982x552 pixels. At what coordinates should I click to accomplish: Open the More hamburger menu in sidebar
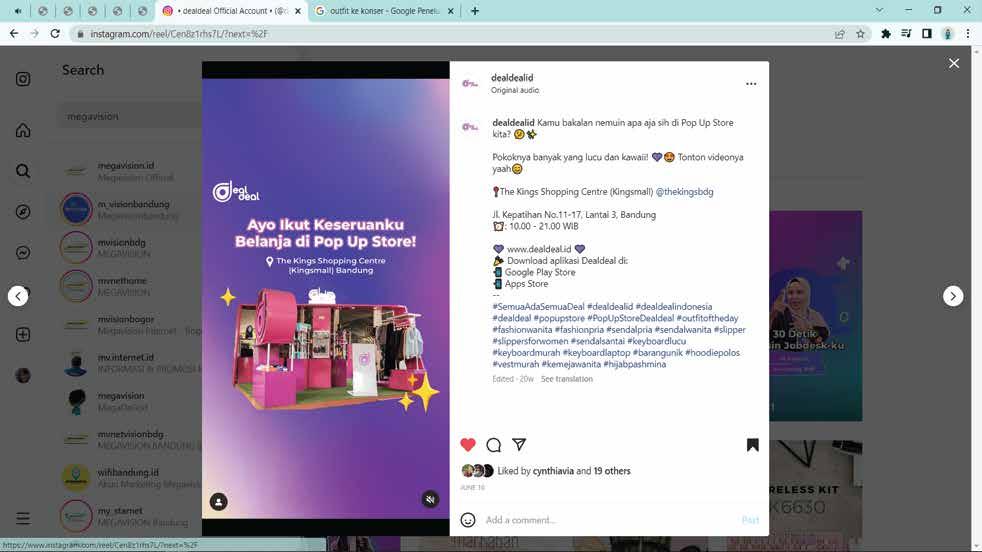23,518
